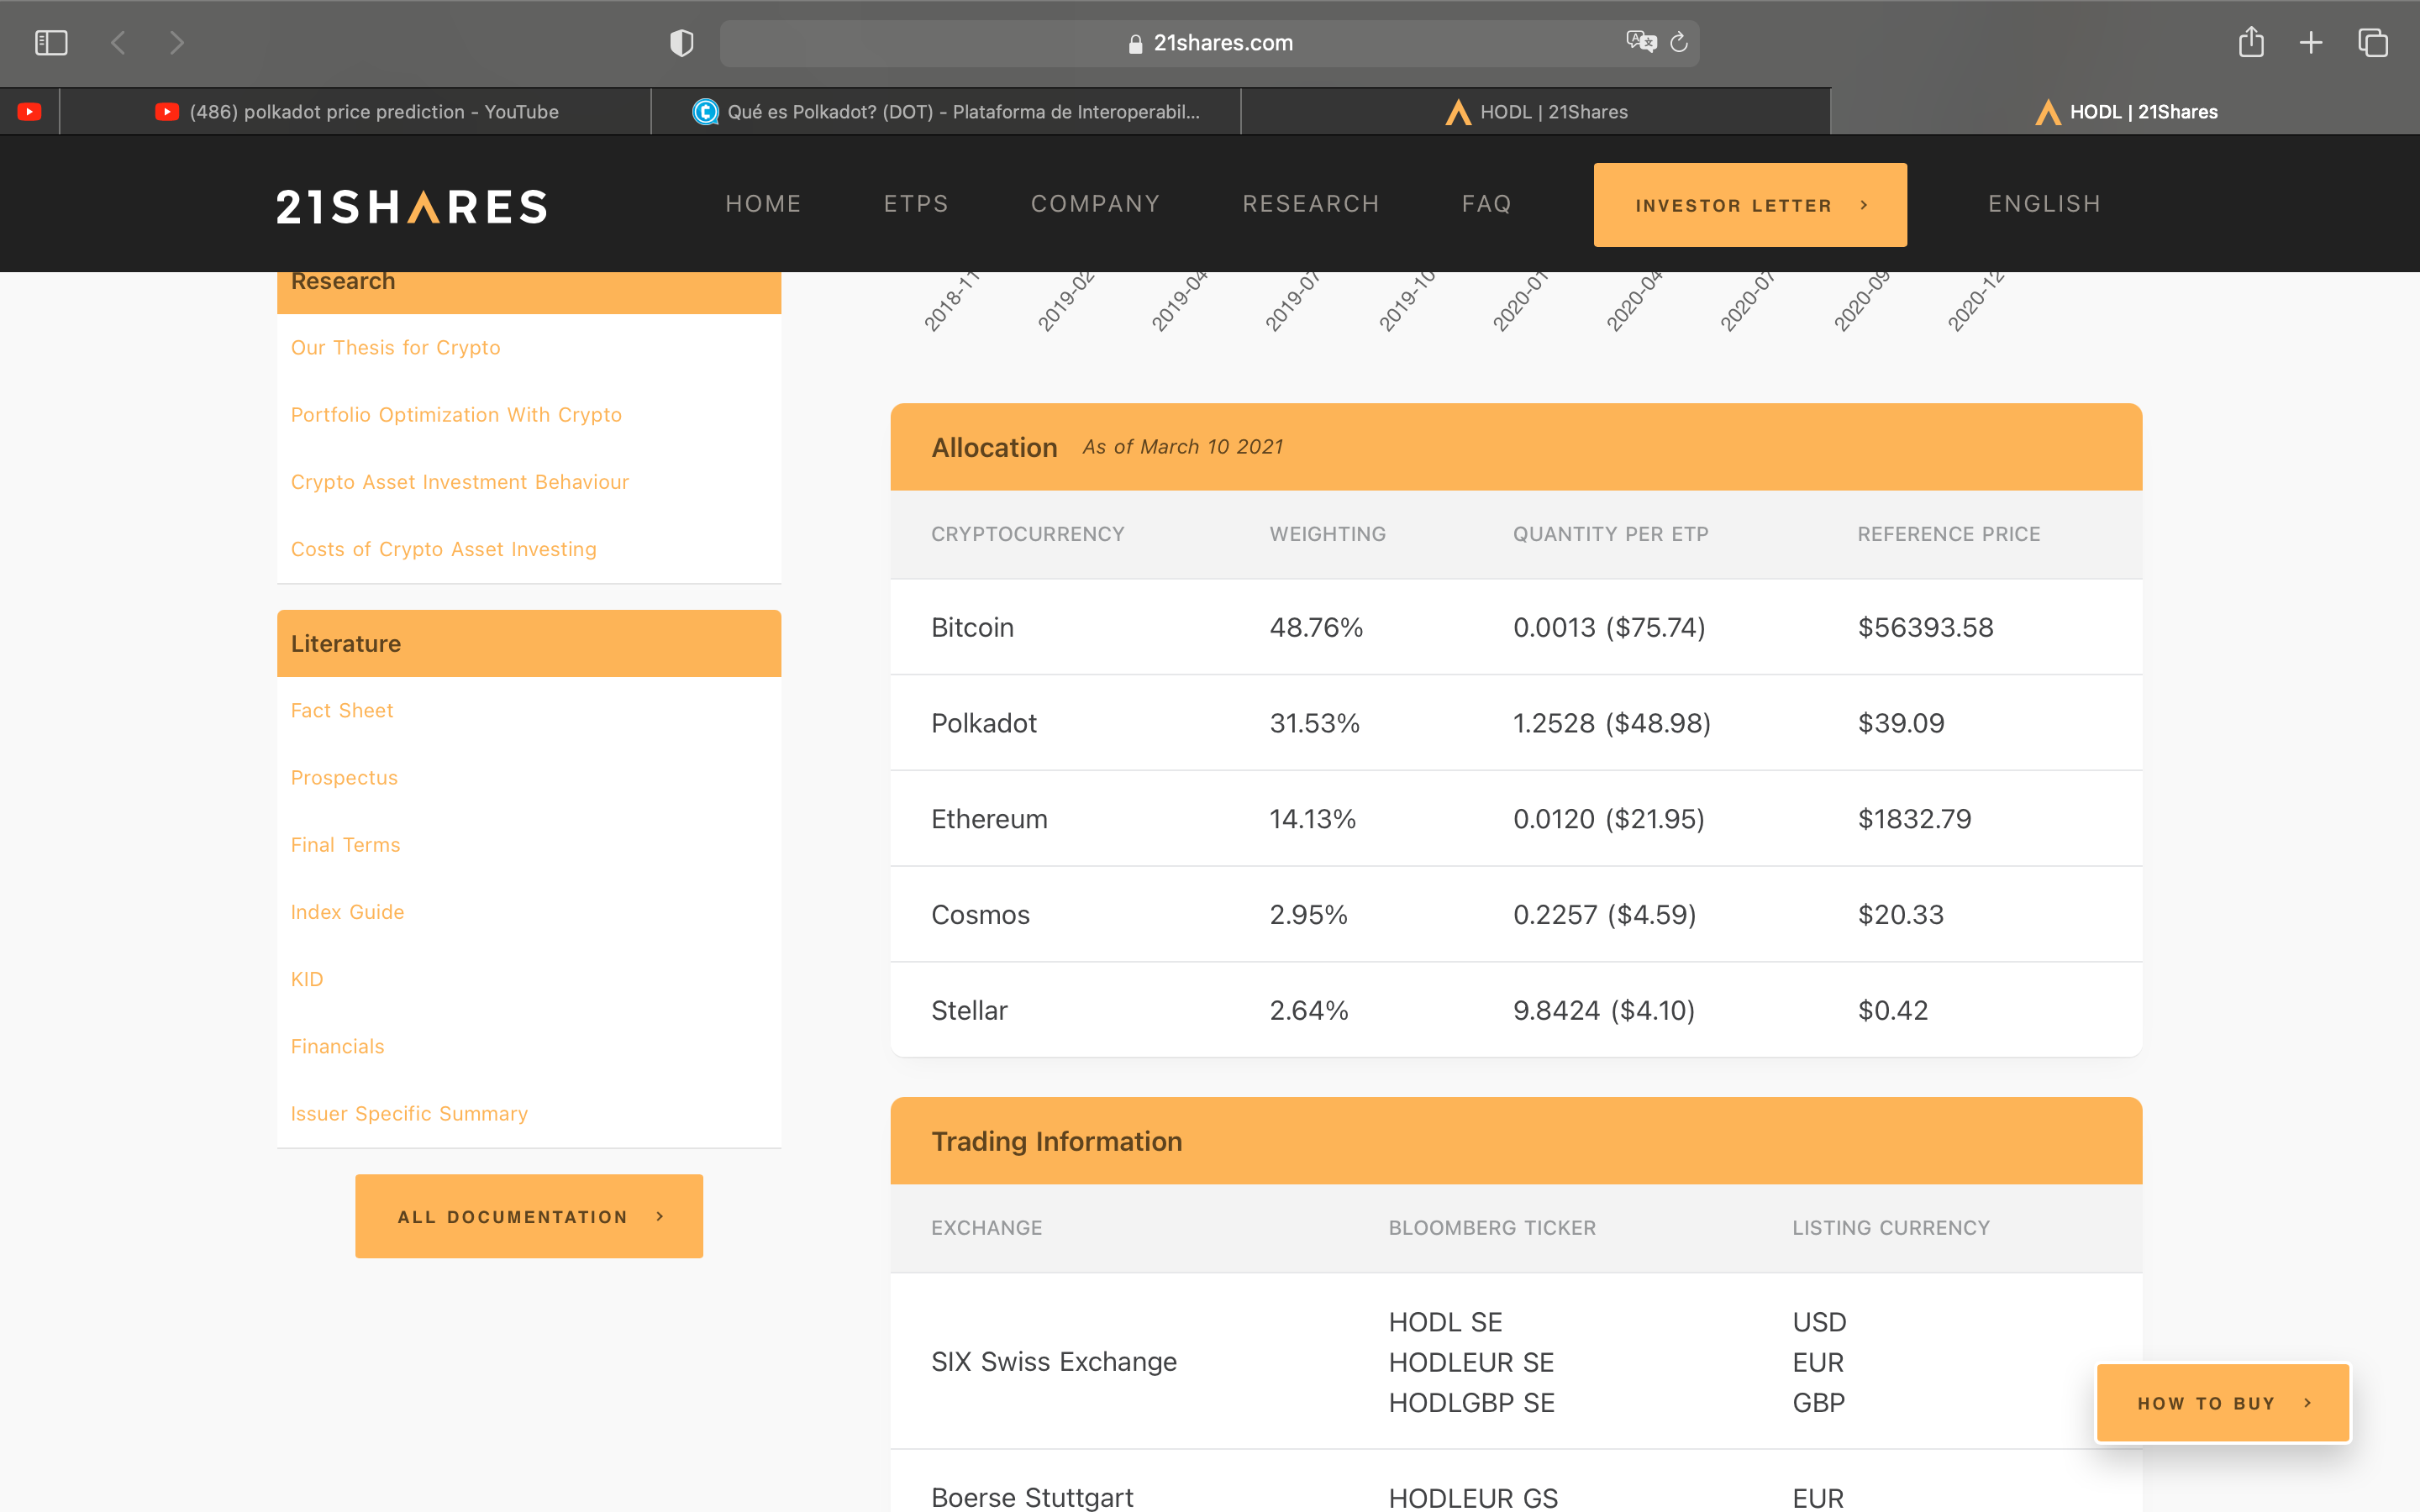2420x1512 pixels.
Task: Open the ETPS menu item
Action: tap(916, 204)
